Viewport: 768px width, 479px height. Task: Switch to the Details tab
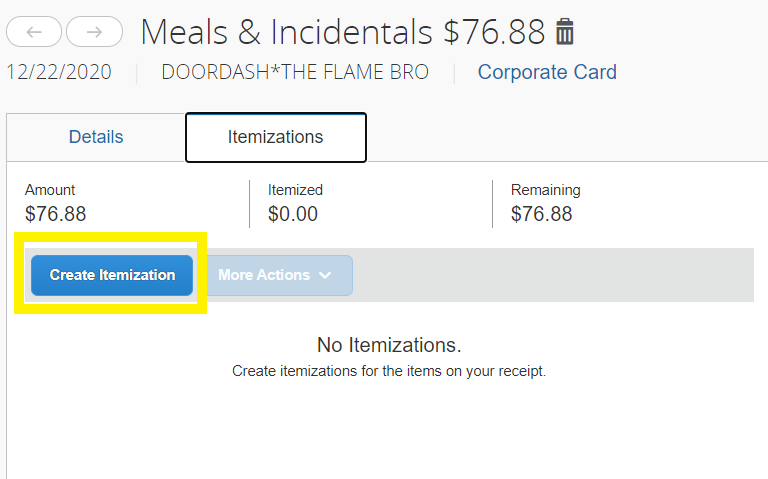pyautogui.click(x=96, y=137)
